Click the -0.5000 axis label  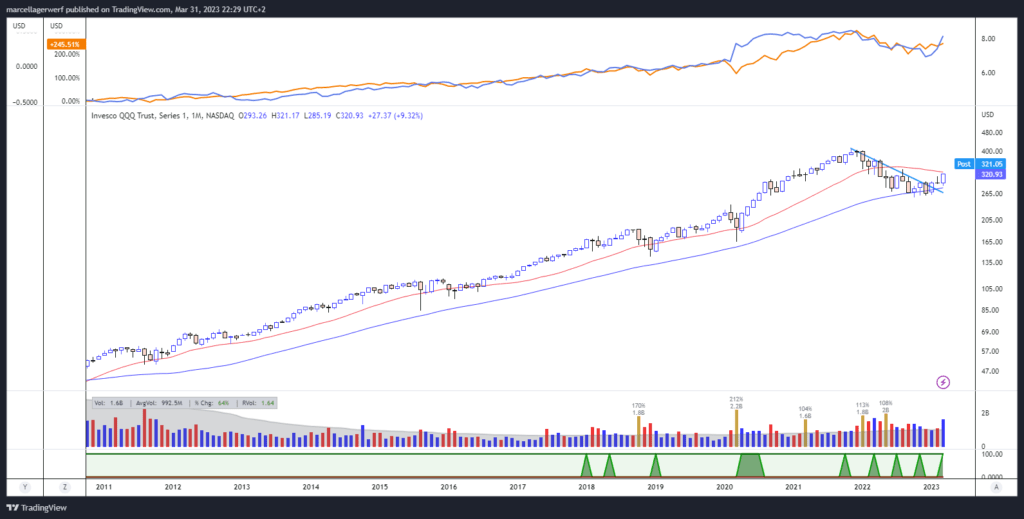click(26, 102)
